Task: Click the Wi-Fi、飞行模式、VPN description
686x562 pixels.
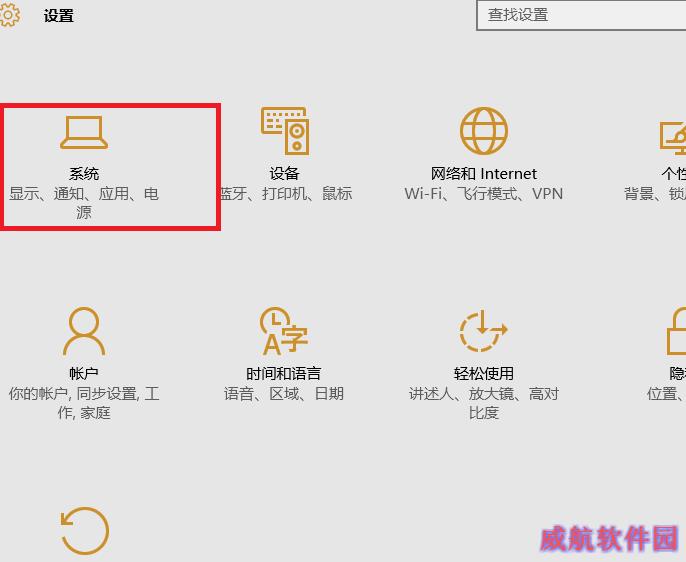Action: click(x=483, y=193)
